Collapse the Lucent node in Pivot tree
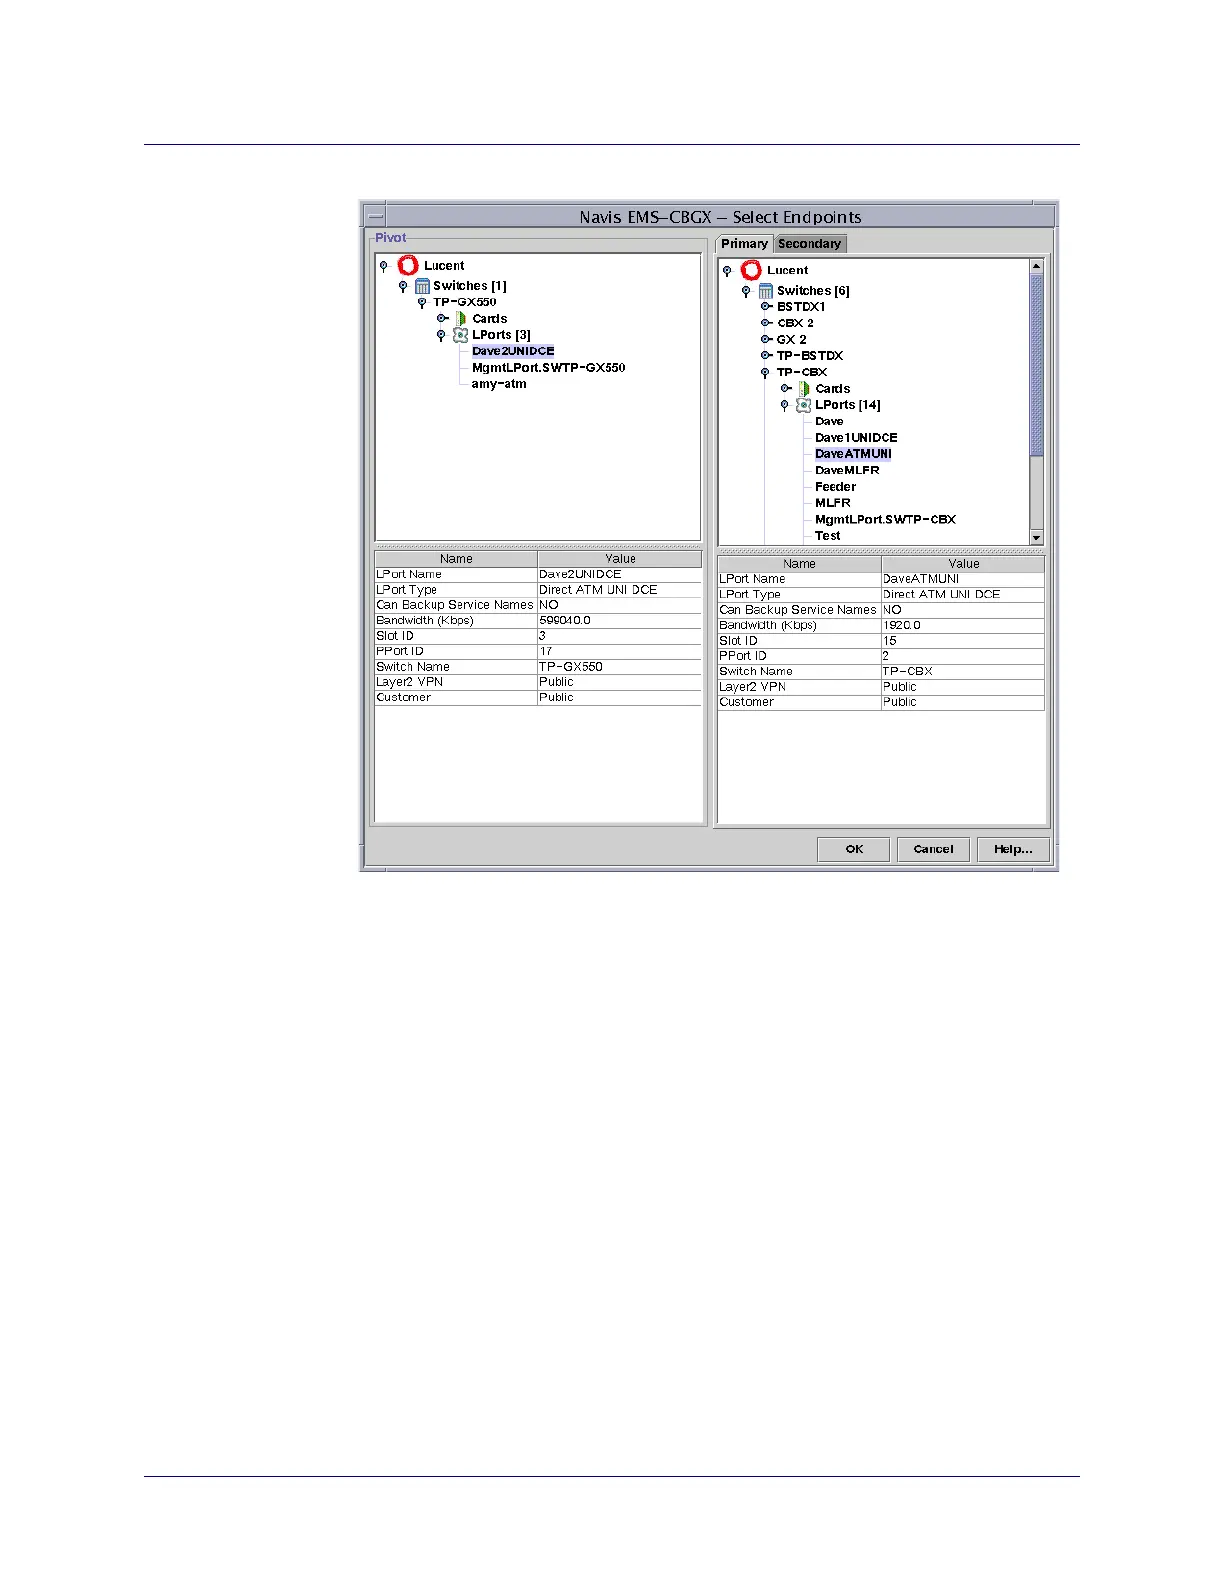 [384, 266]
